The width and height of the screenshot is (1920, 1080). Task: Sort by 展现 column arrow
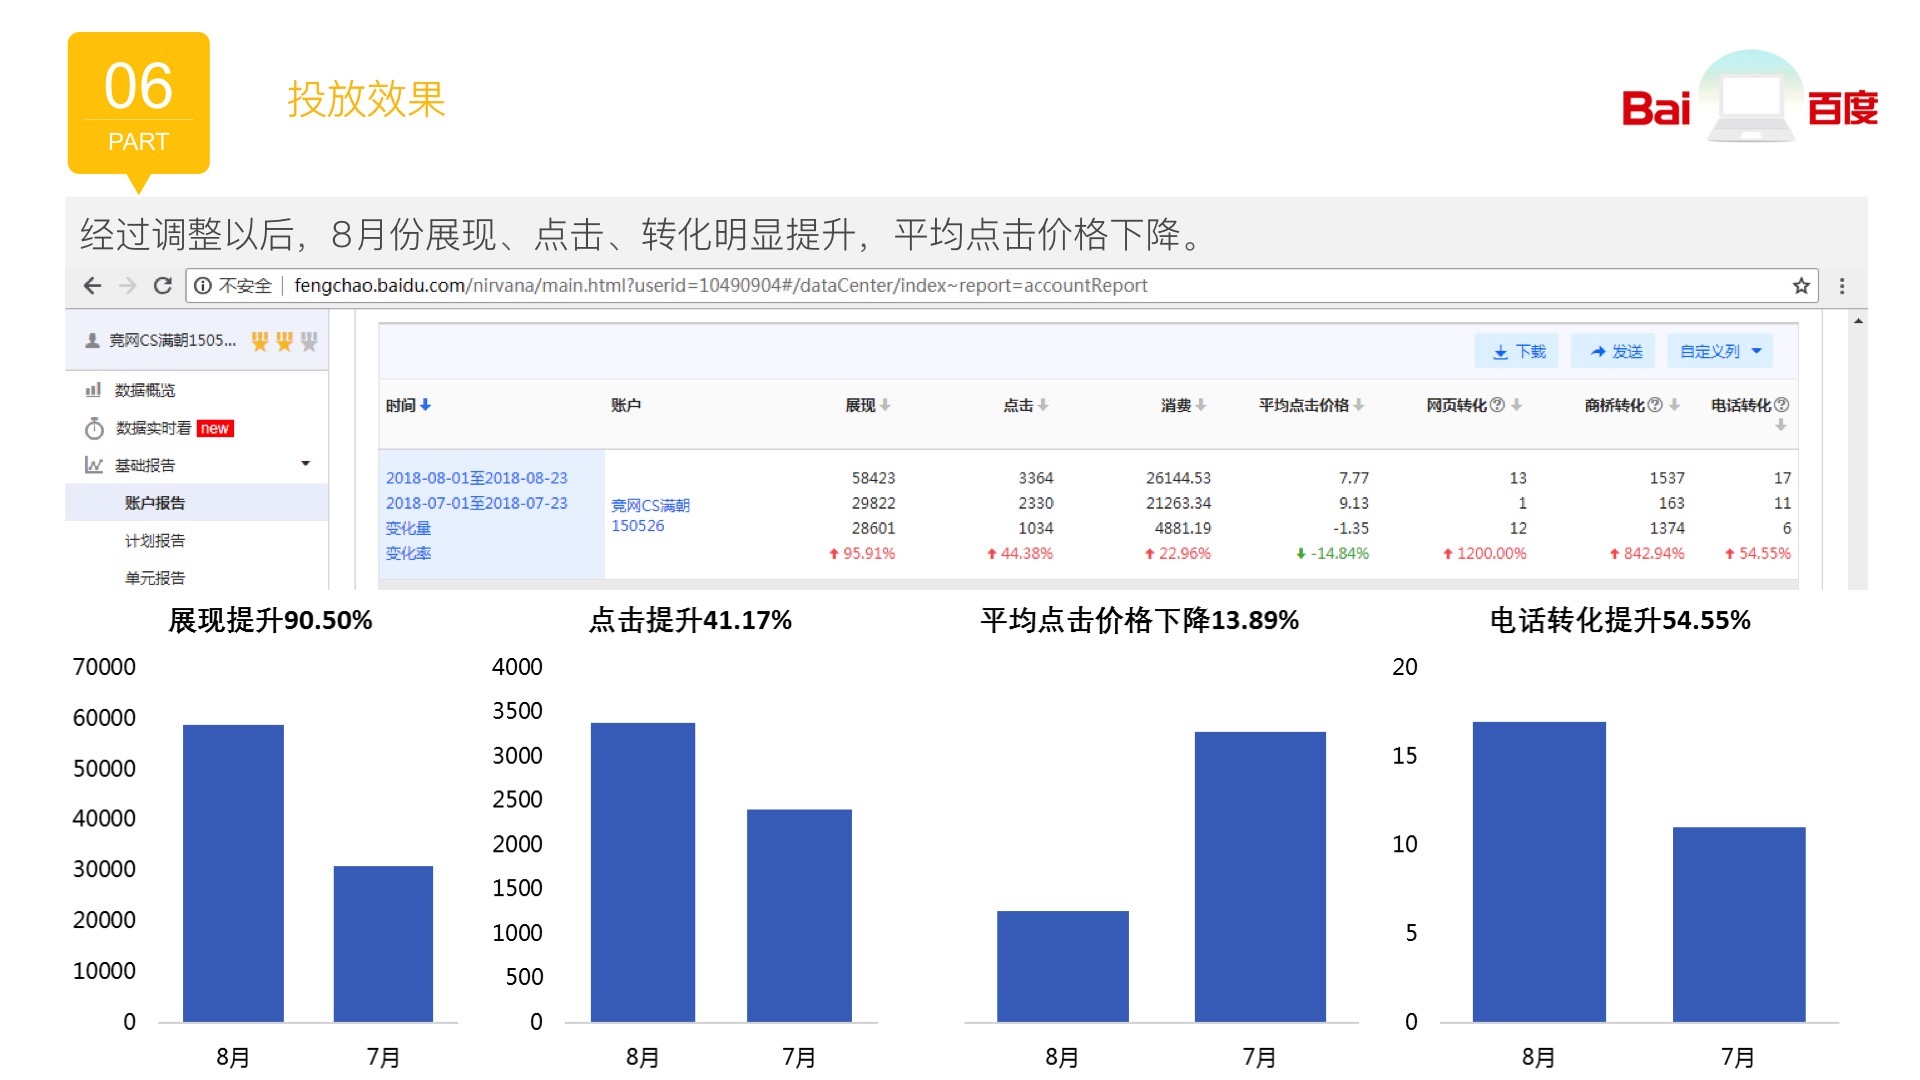[x=885, y=405]
